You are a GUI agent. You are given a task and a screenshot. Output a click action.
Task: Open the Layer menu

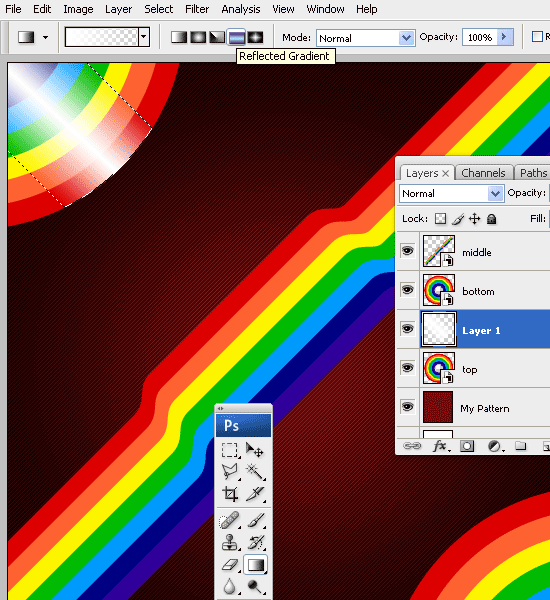click(119, 9)
